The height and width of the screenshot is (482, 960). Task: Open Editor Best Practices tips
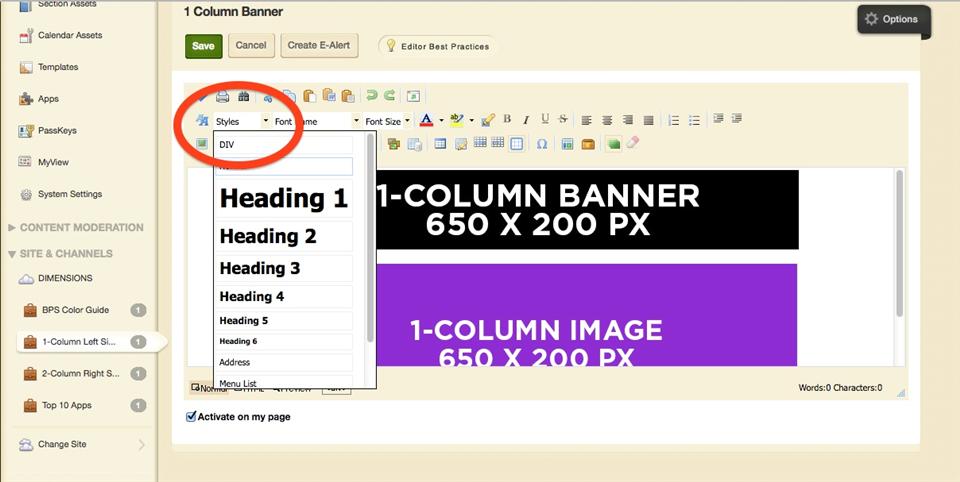click(437, 46)
